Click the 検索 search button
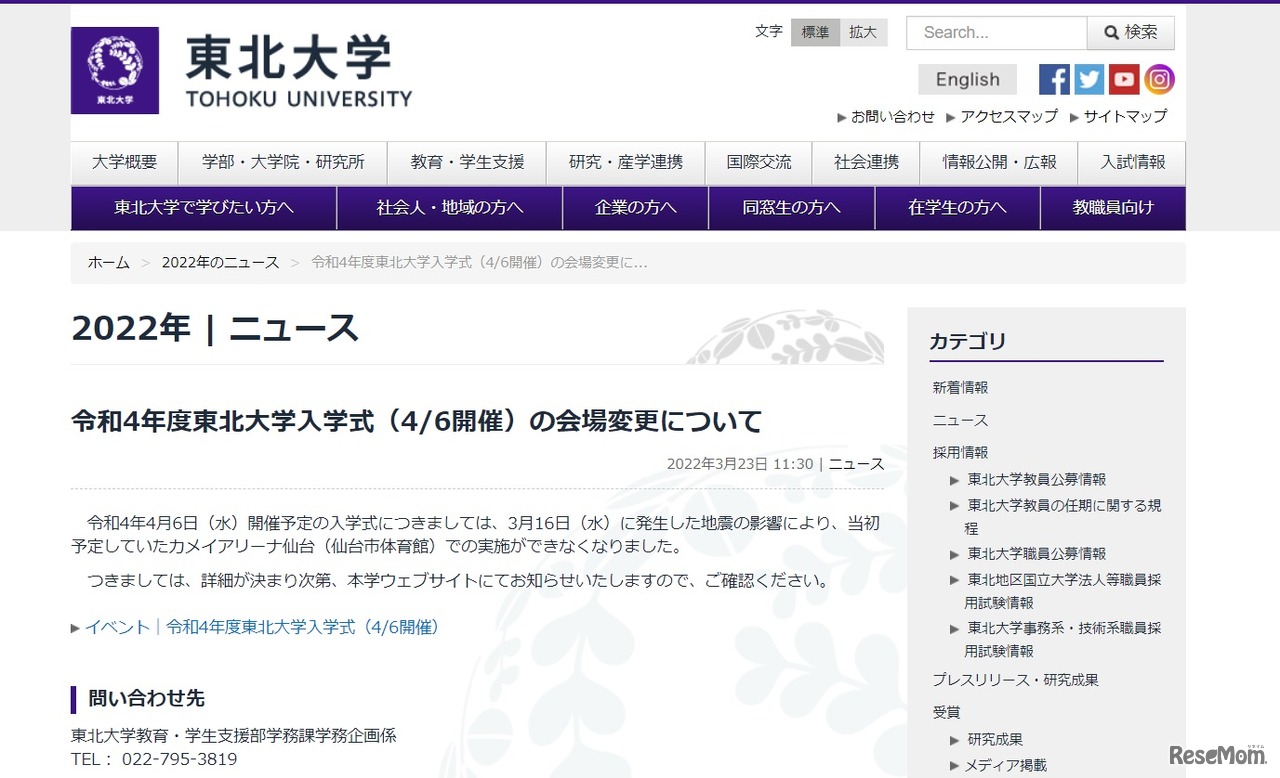The image size is (1280, 778). [x=1131, y=33]
